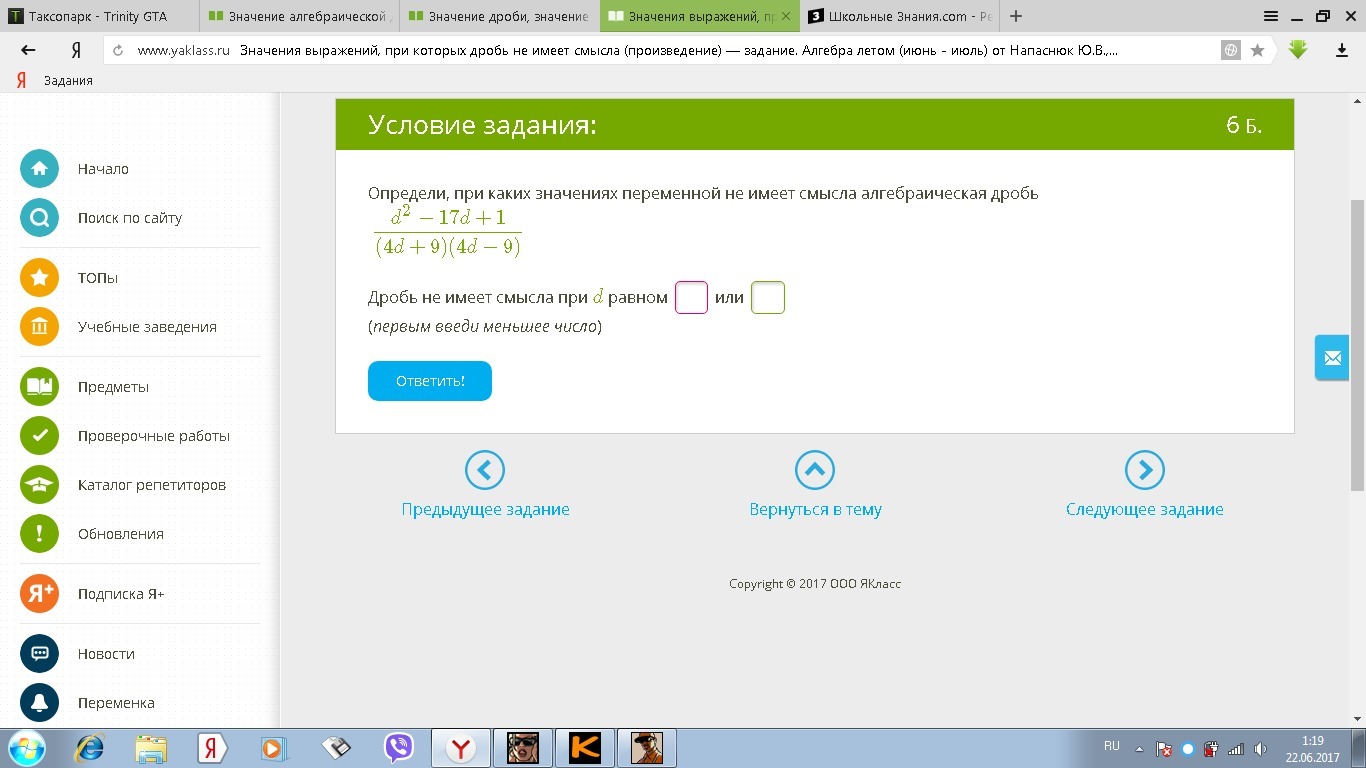Click Проверочные работы checkmark icon

40,436
